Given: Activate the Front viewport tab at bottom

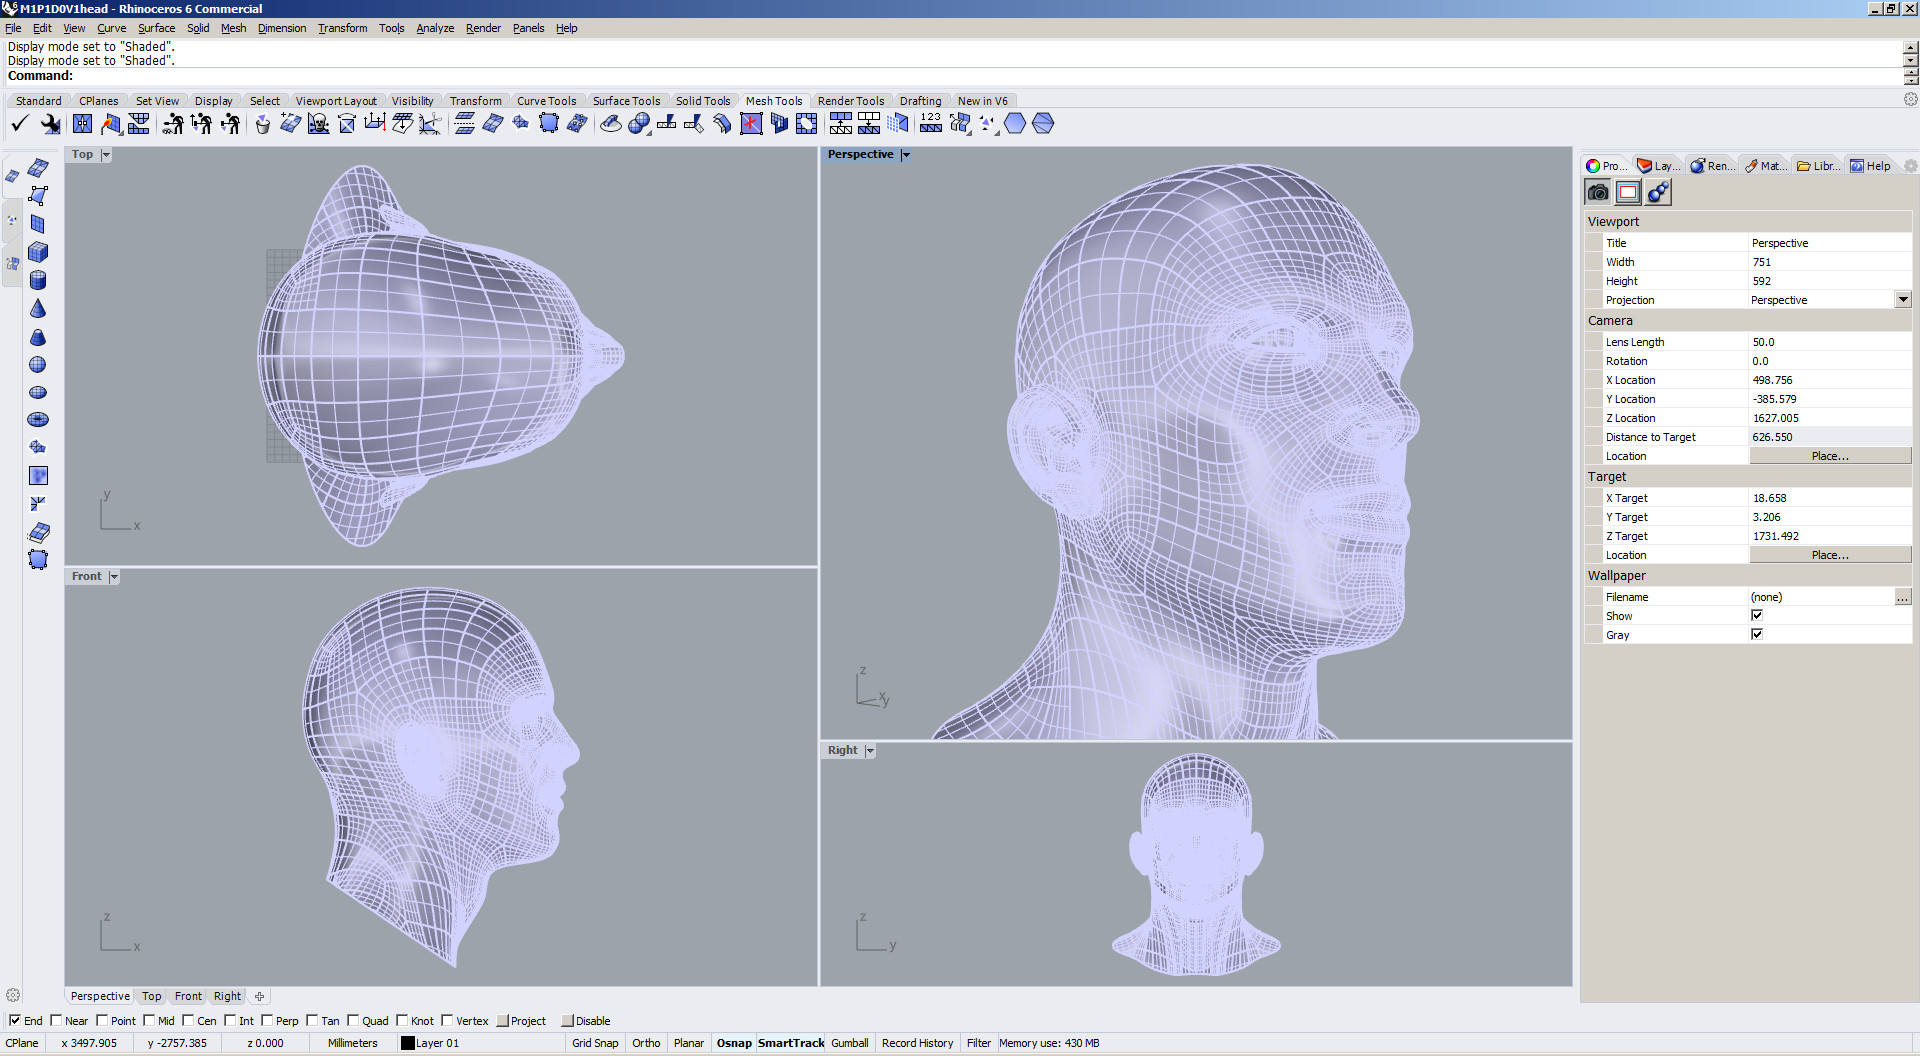Looking at the screenshot, I should [187, 996].
